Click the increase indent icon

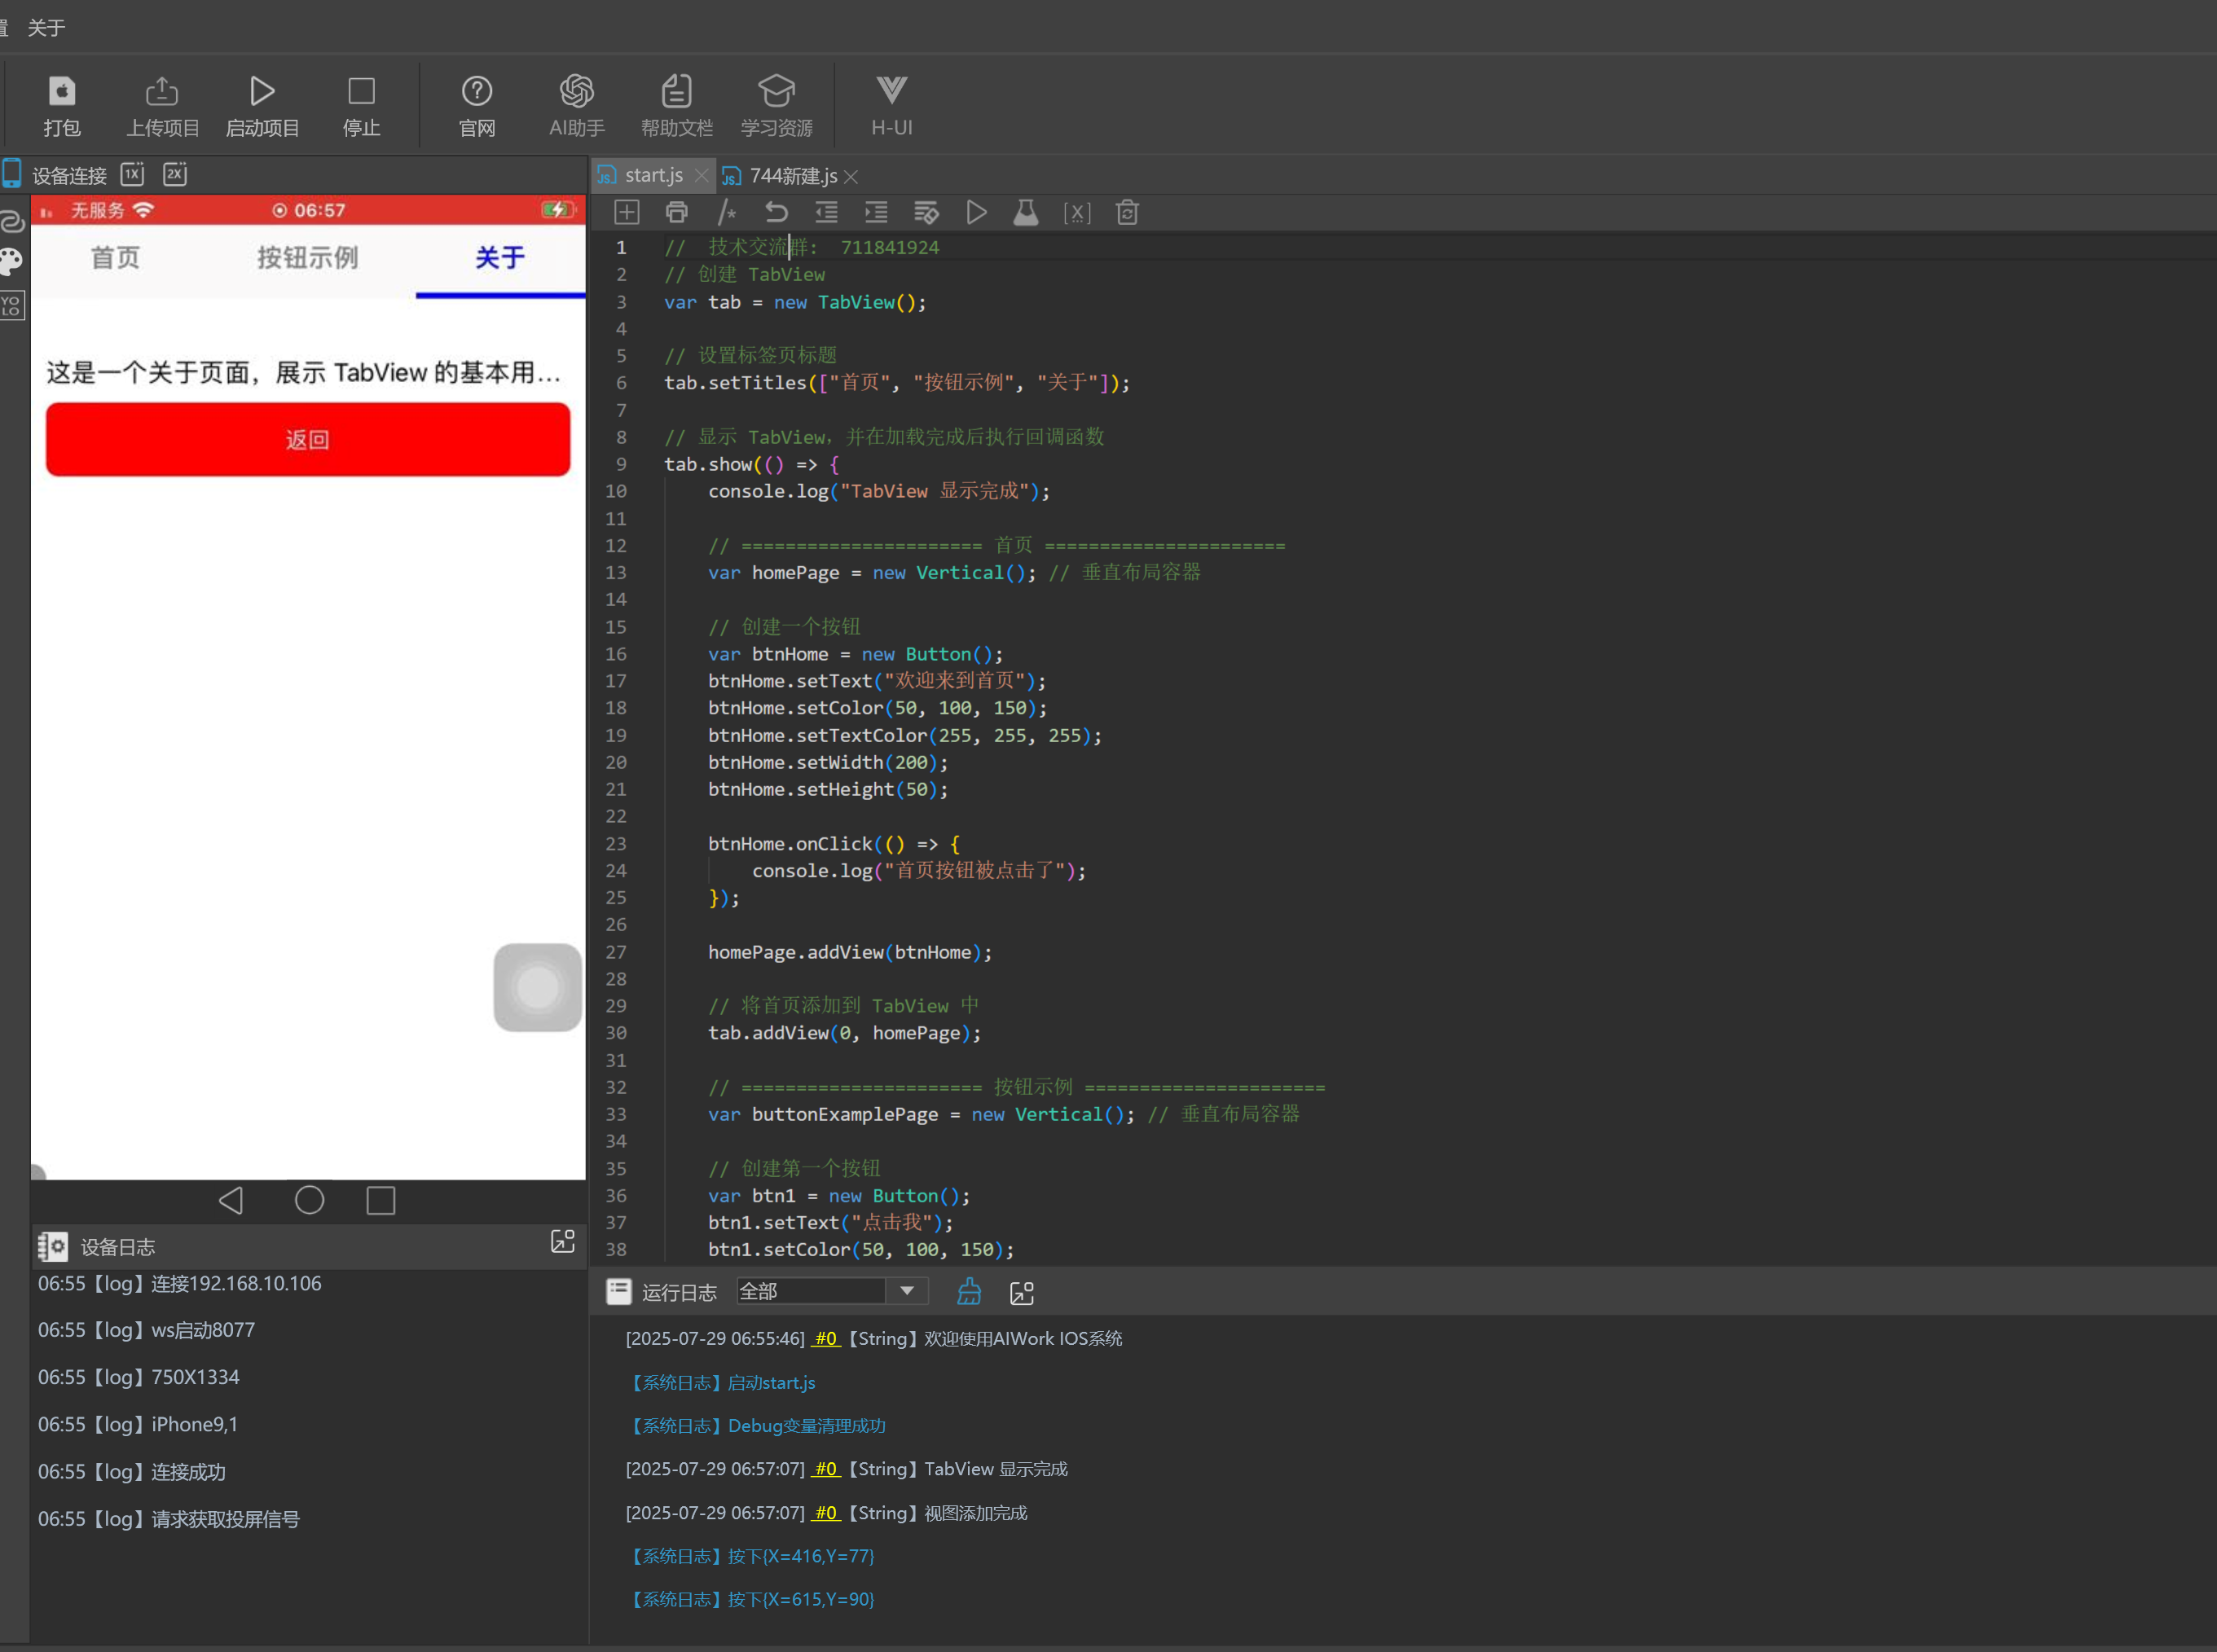point(877,212)
